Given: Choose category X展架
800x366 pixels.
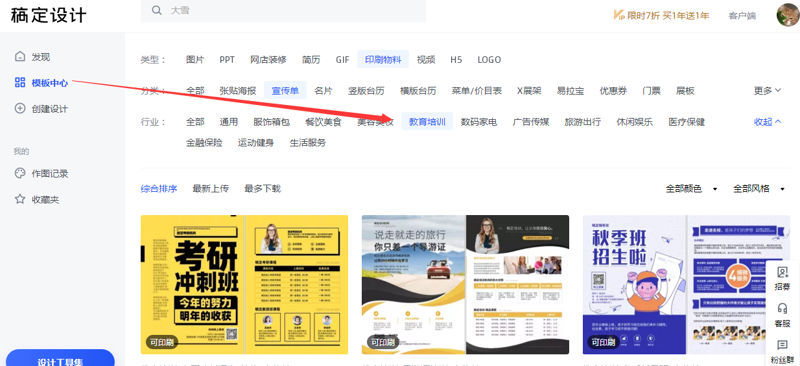Looking at the screenshot, I should (529, 91).
